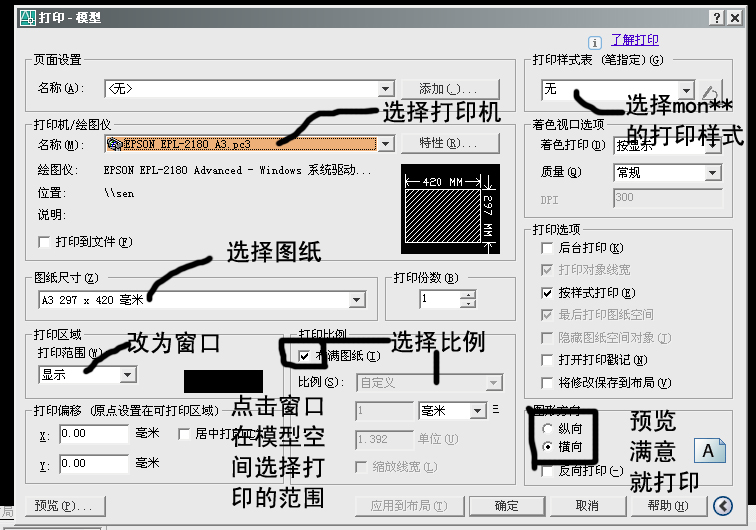Click the 添加 page setup button
756x530 pixels.
pos(450,89)
